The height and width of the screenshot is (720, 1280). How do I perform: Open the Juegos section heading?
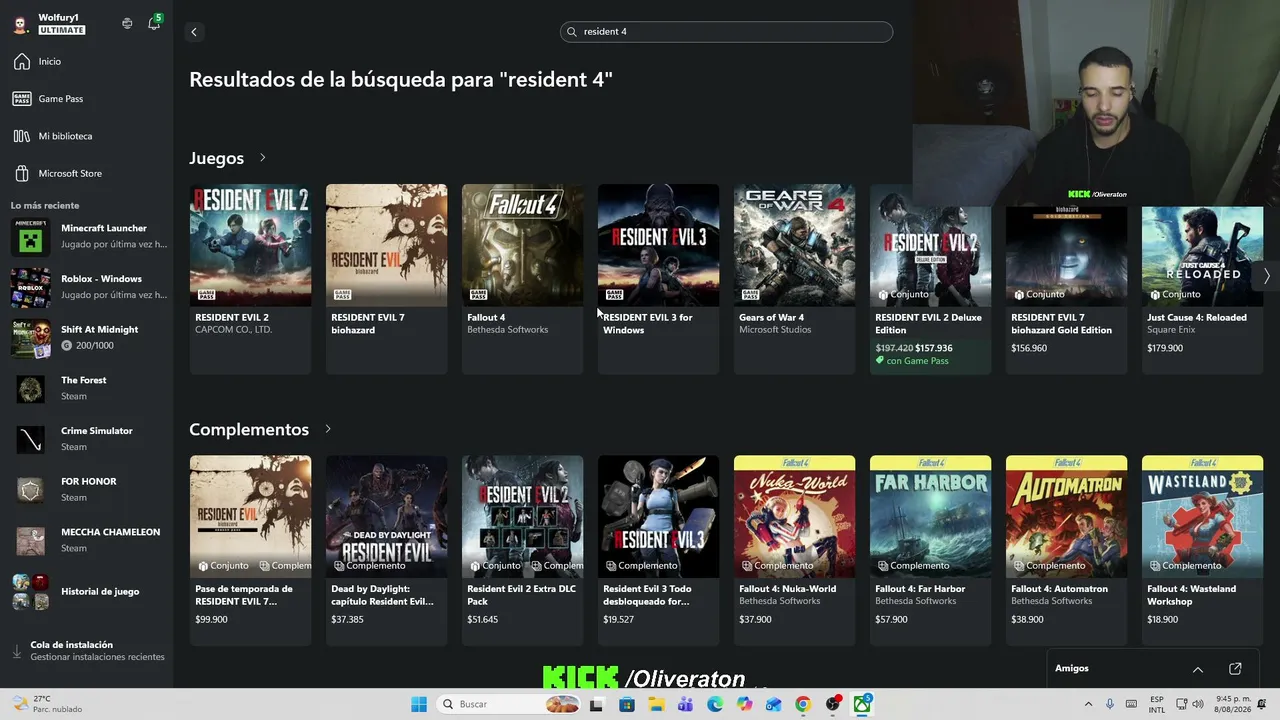[217, 158]
